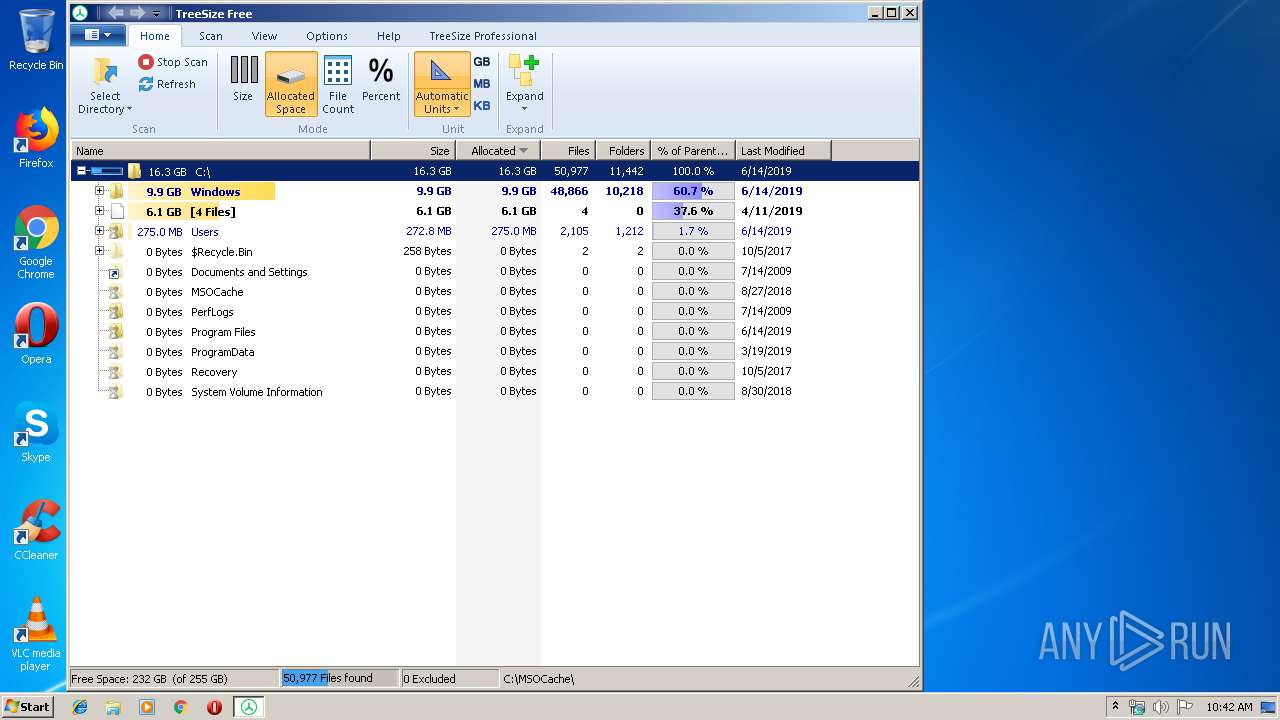Show hidden system tray icons
Screen dimensions: 1280x720
pyautogui.click(x=1115, y=707)
